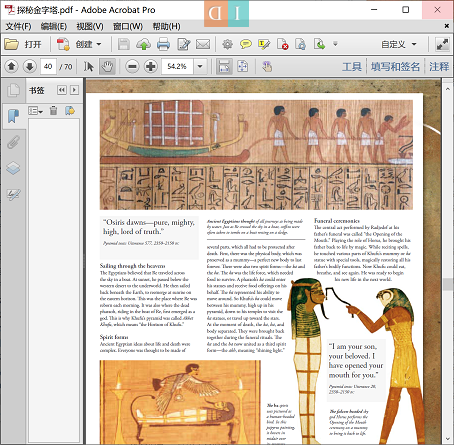Open the zoom level dropdown arrow
The width and height of the screenshot is (454, 445).
[200, 67]
